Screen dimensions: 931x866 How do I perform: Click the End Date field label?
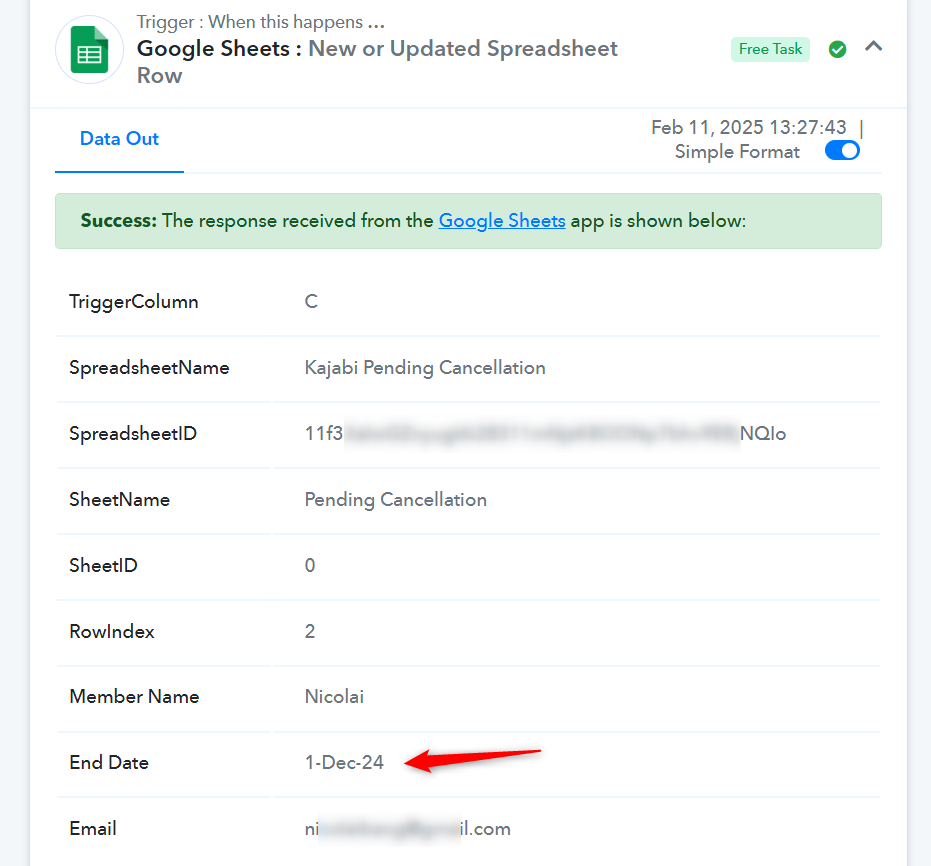pyautogui.click(x=109, y=763)
